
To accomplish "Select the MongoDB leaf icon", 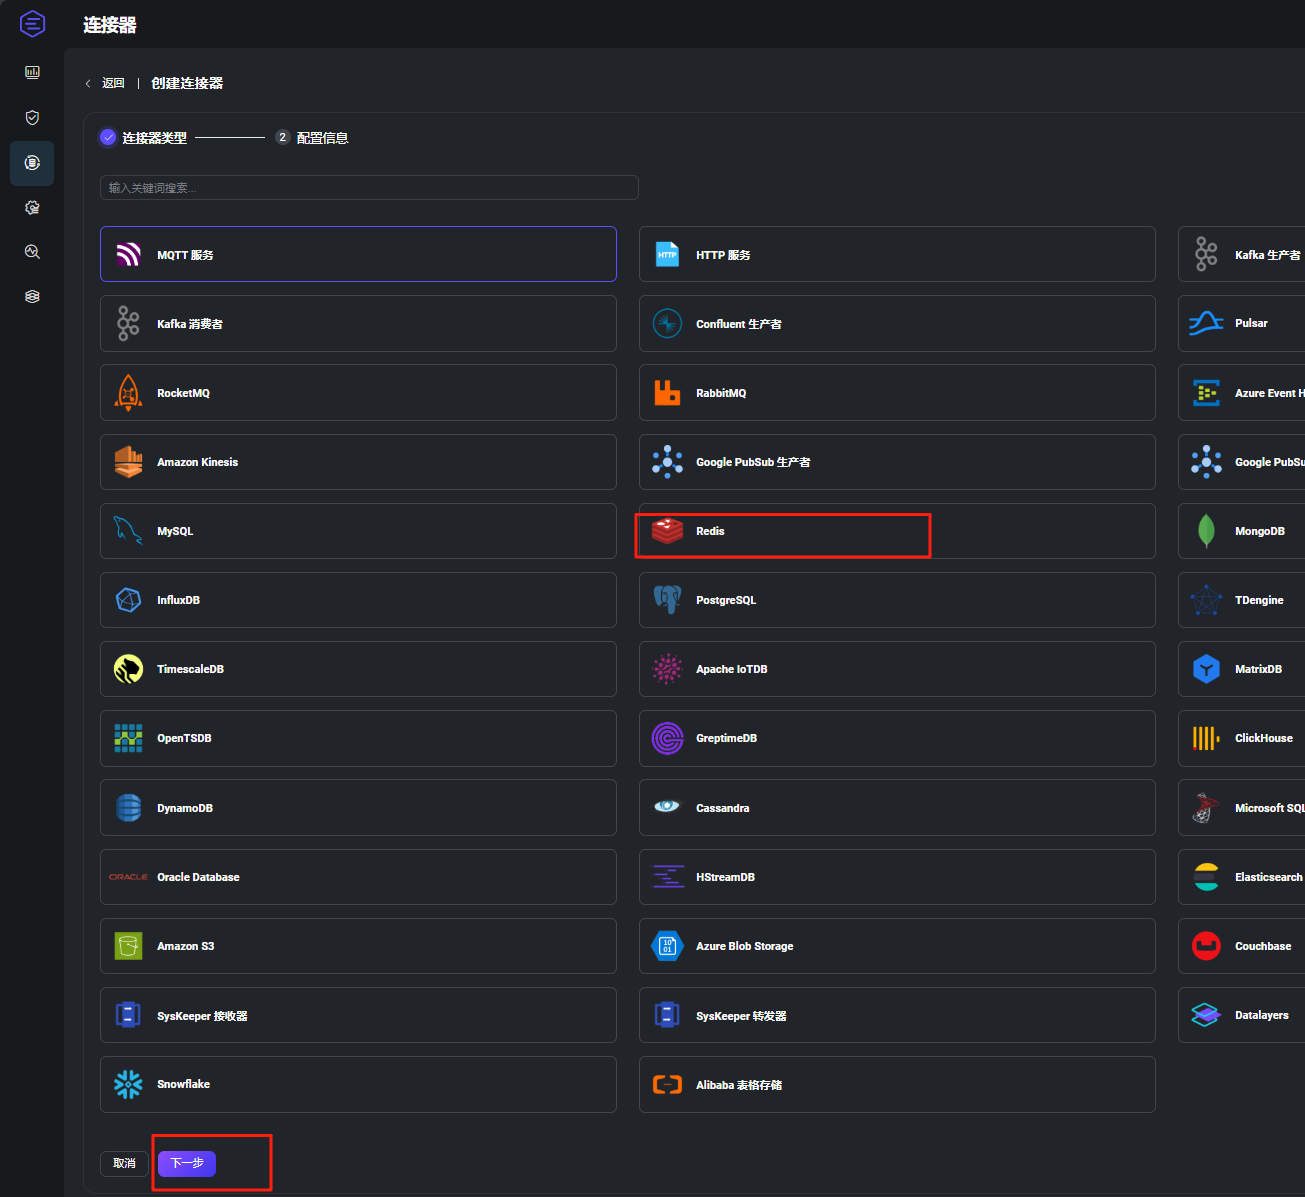I will tap(1206, 530).
